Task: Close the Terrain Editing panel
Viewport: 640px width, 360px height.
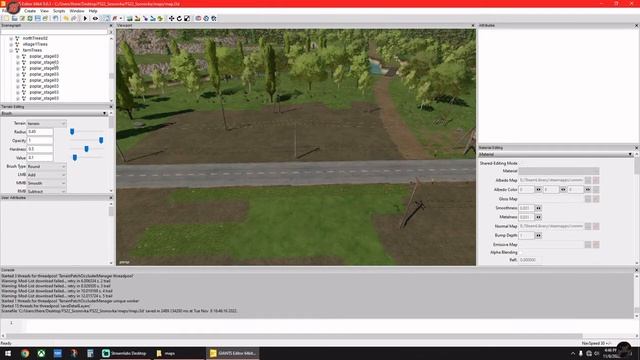Action: (111, 107)
